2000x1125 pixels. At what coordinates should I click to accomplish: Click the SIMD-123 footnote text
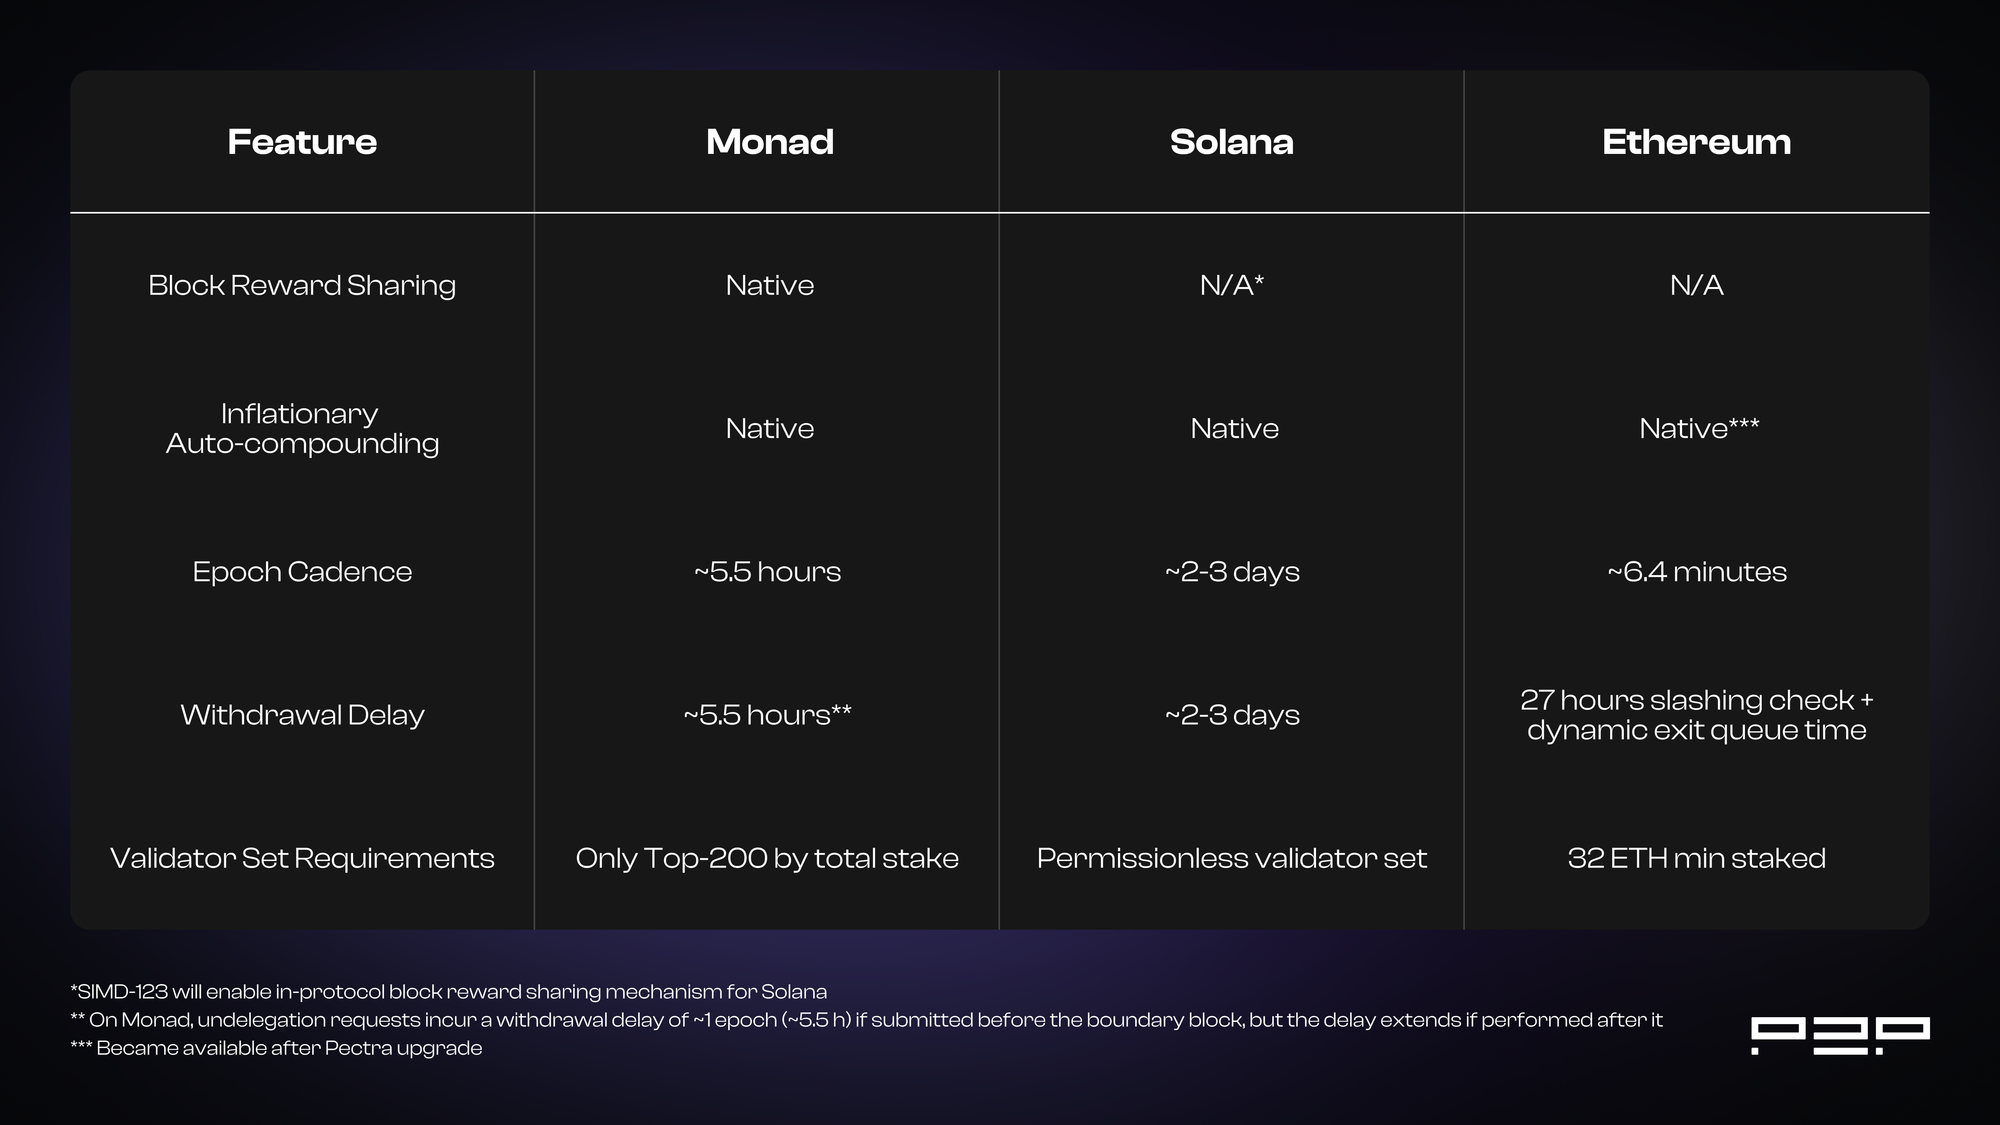tap(449, 992)
